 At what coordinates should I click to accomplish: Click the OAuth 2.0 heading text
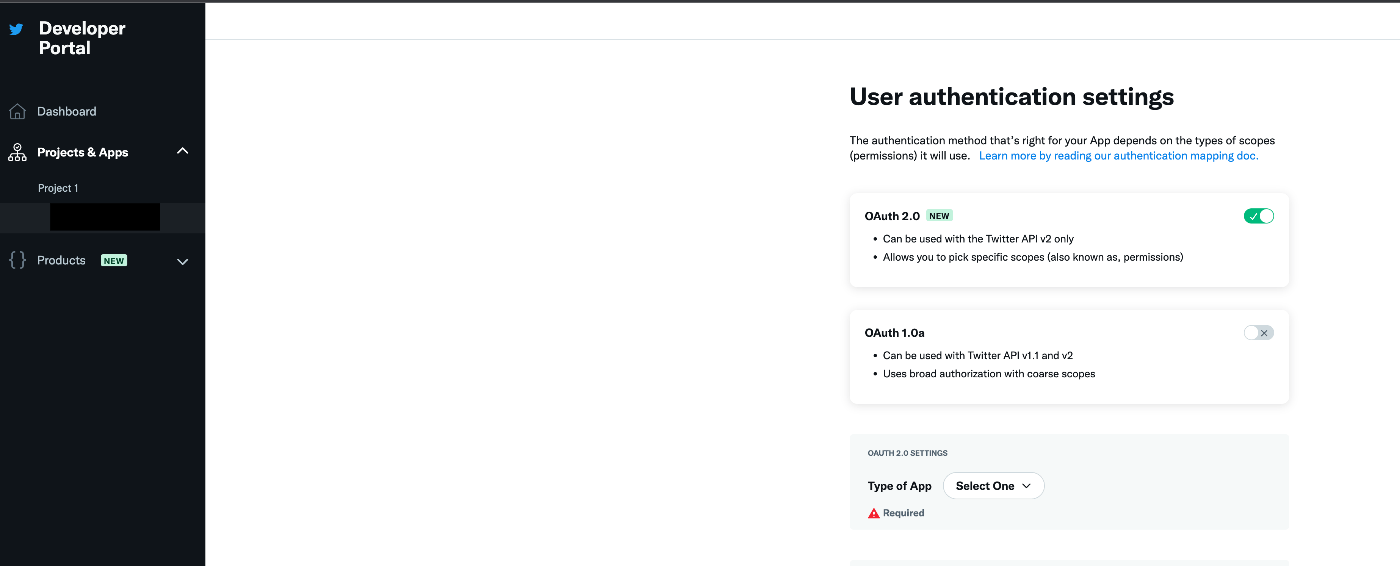pyautogui.click(x=892, y=216)
